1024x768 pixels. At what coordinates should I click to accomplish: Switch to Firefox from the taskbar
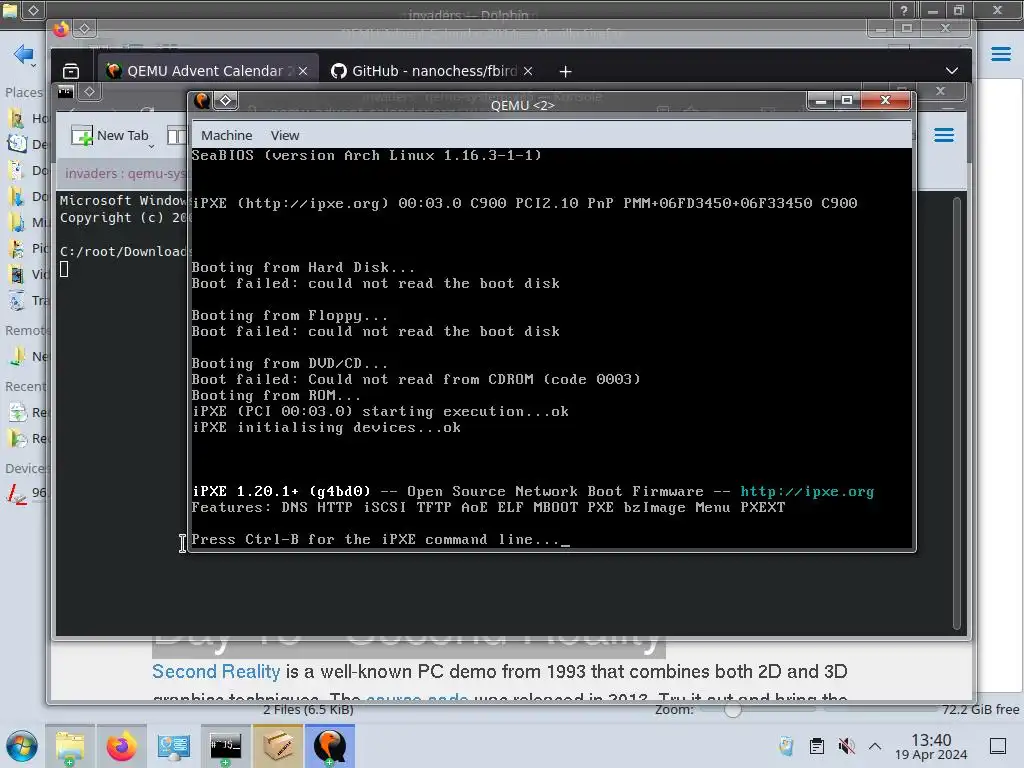(121, 746)
